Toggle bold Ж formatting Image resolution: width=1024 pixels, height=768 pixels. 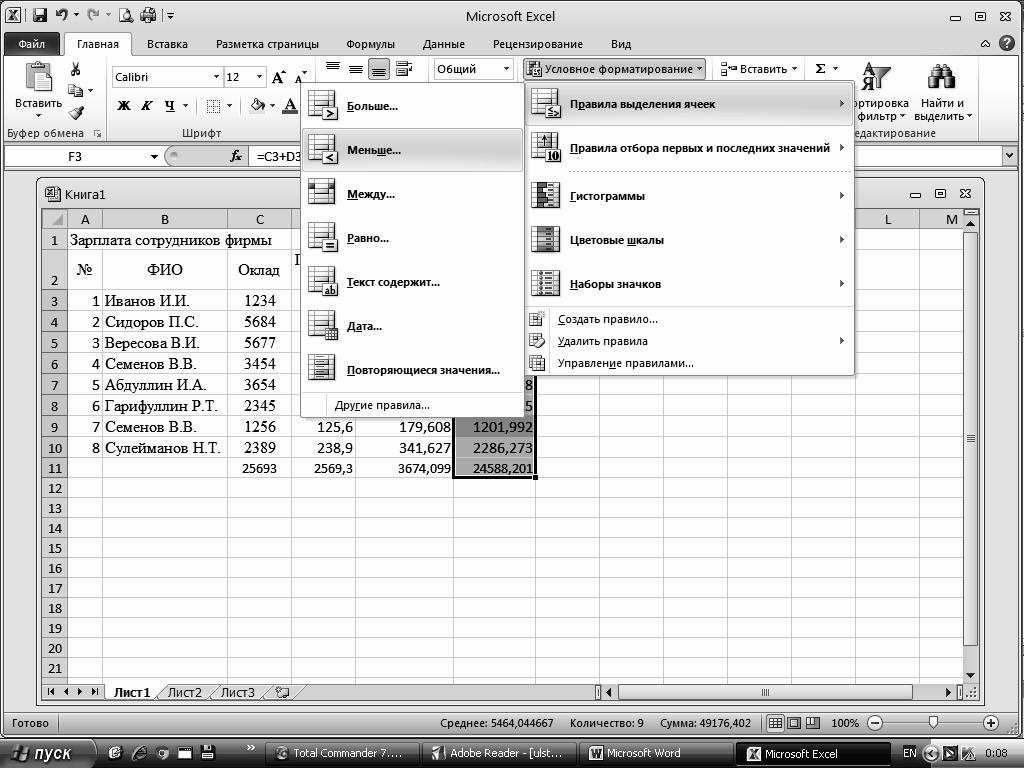click(x=123, y=106)
